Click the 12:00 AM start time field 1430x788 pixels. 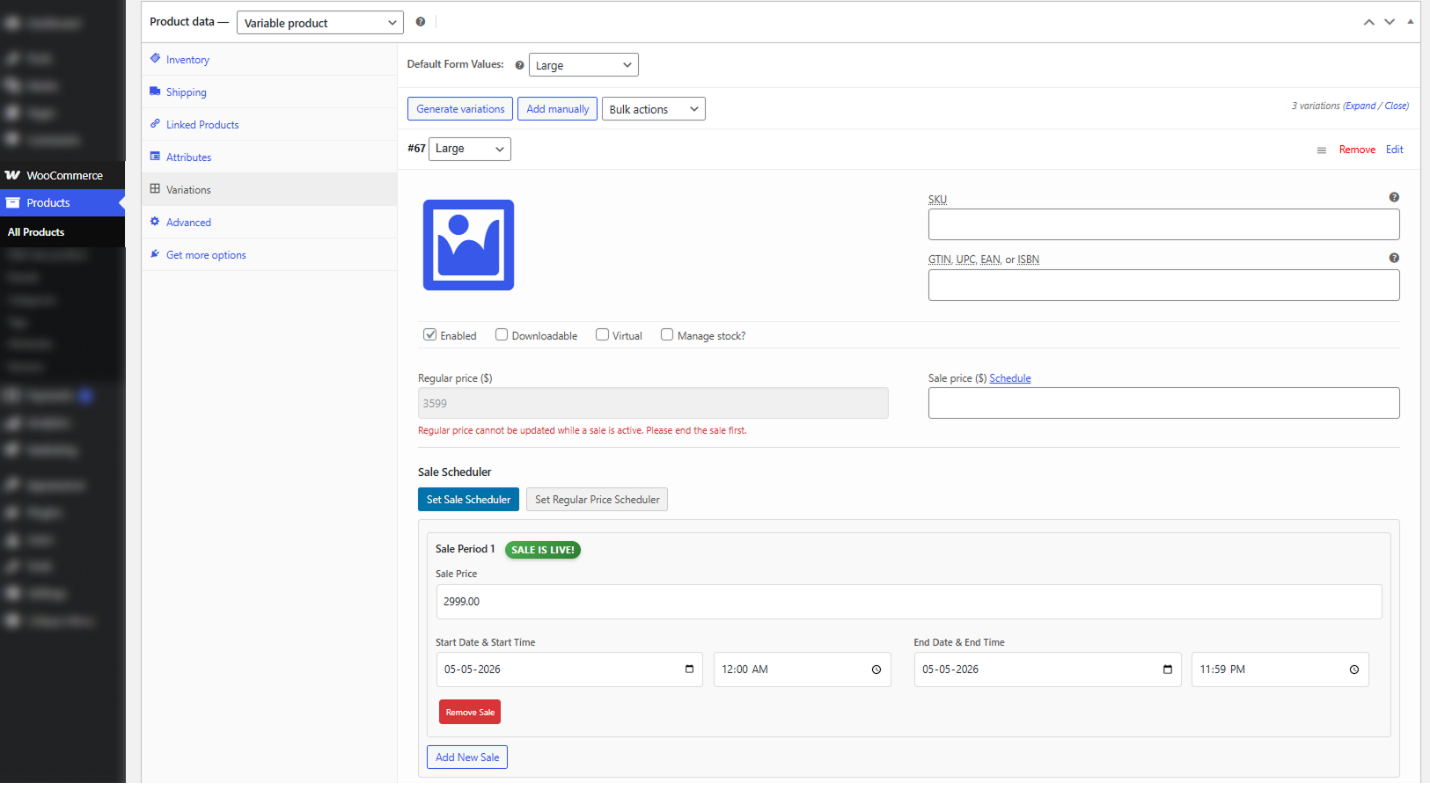[x=802, y=669]
